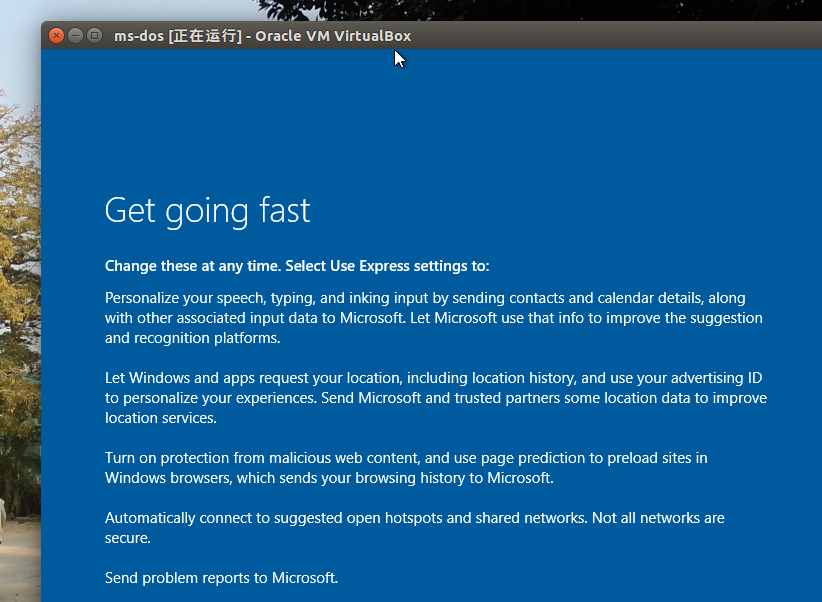Click the 'Personalize your speech, typing' paragraph
Screen dimensions: 822x602
[434, 318]
